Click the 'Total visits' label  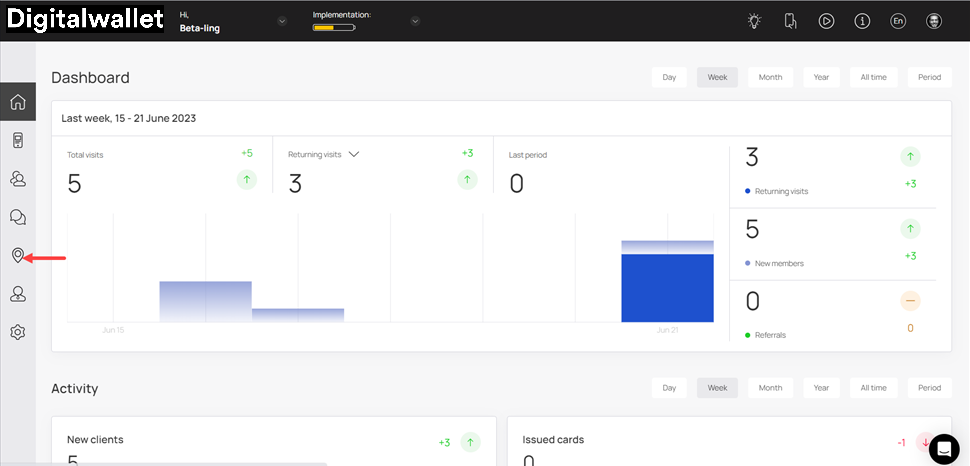(x=85, y=155)
